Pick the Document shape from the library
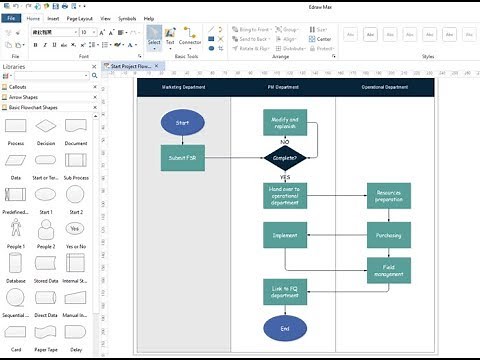This screenshot has height=360, width=480. 76,126
